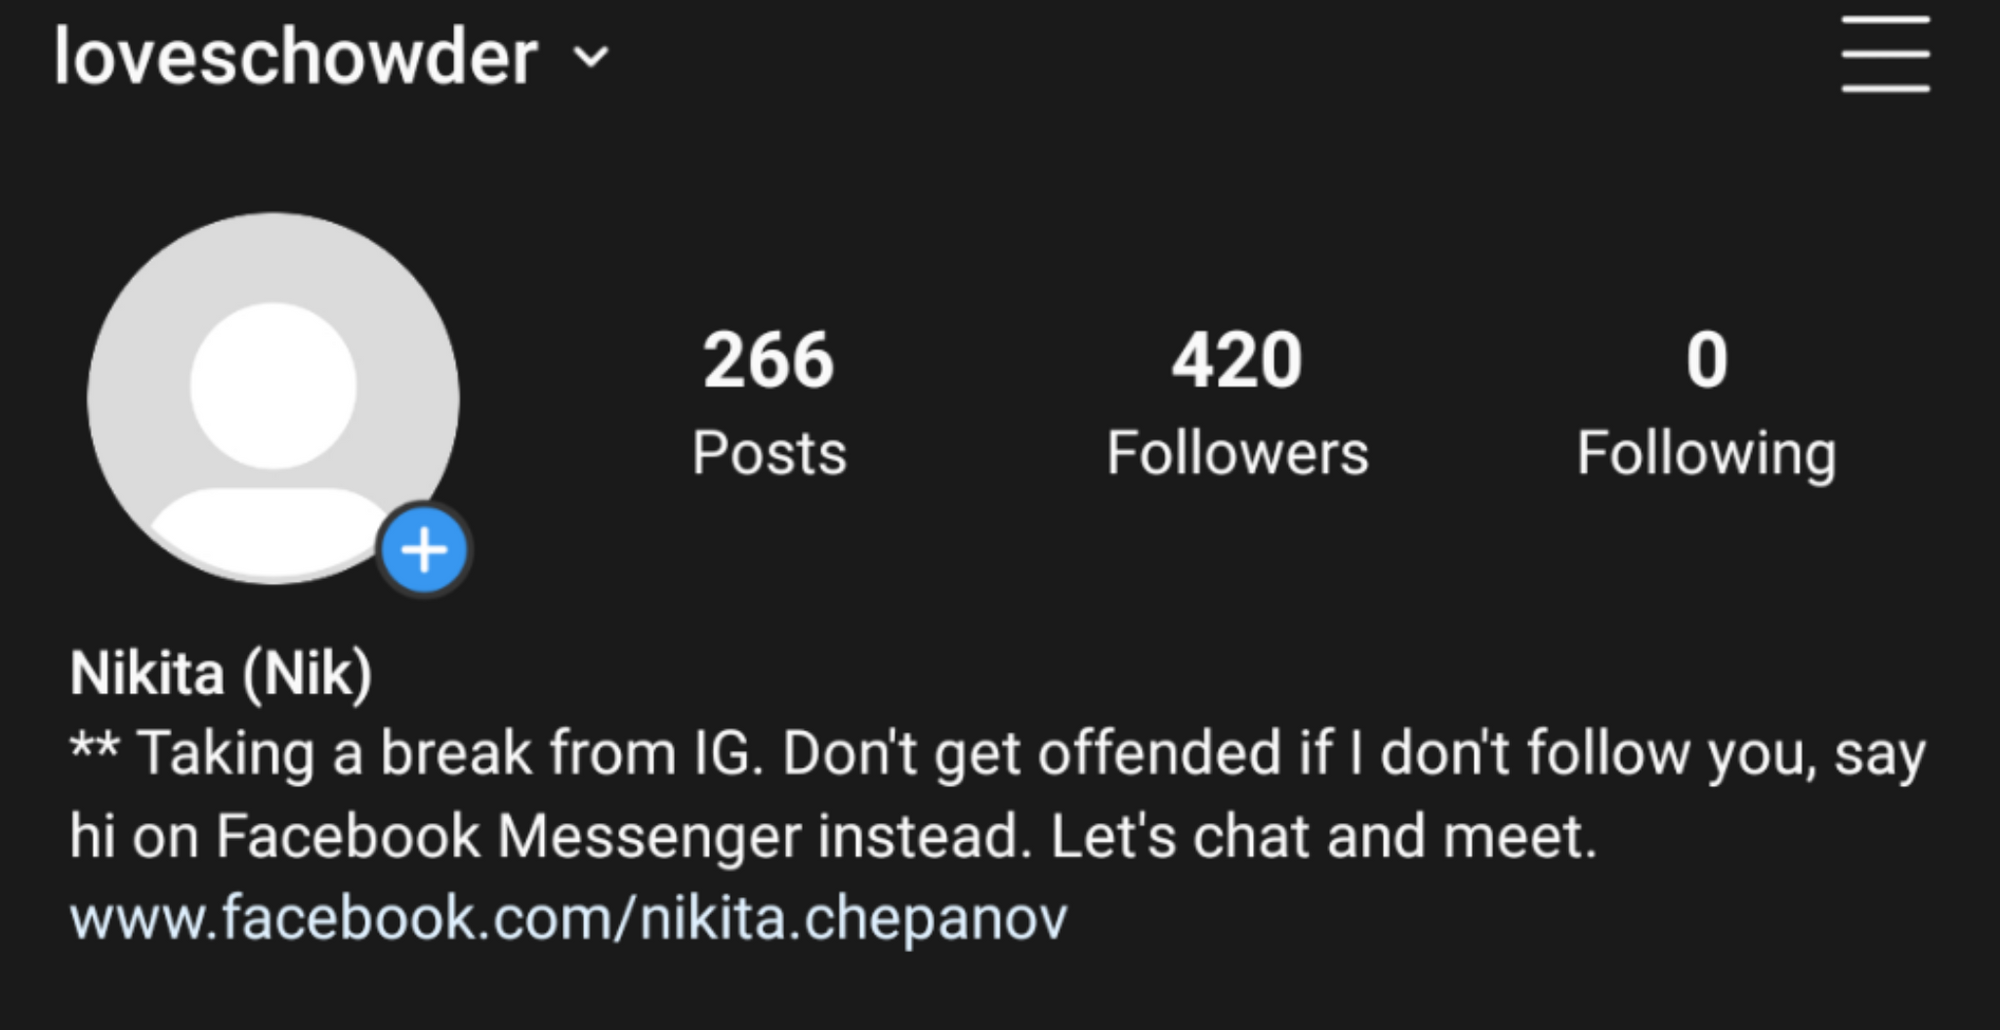
Task: Open the default gray profile picture
Action: pos(273,397)
